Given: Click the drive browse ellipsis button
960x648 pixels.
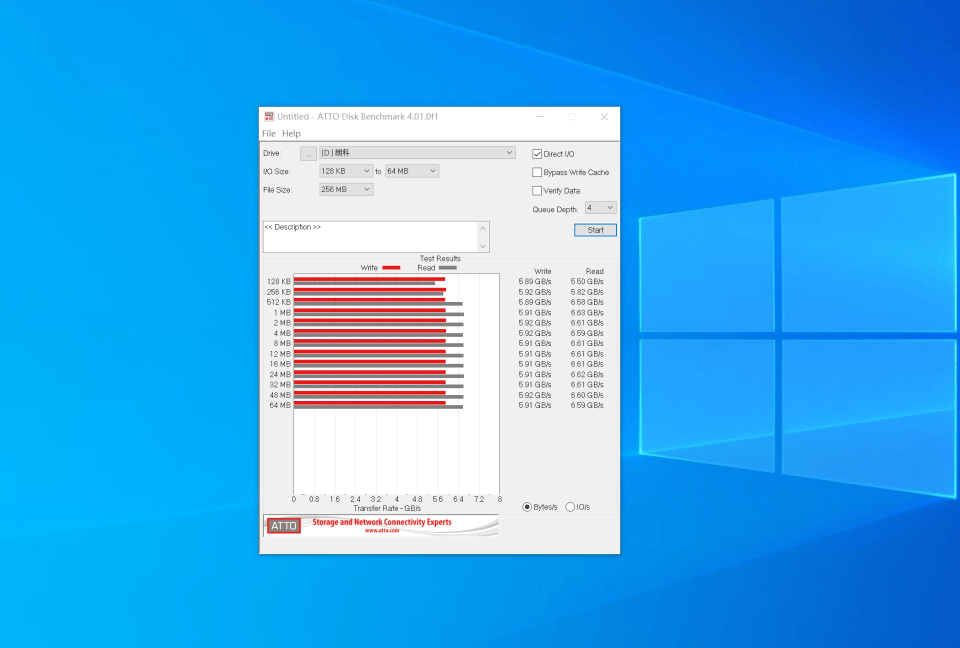Looking at the screenshot, I should tap(308, 153).
